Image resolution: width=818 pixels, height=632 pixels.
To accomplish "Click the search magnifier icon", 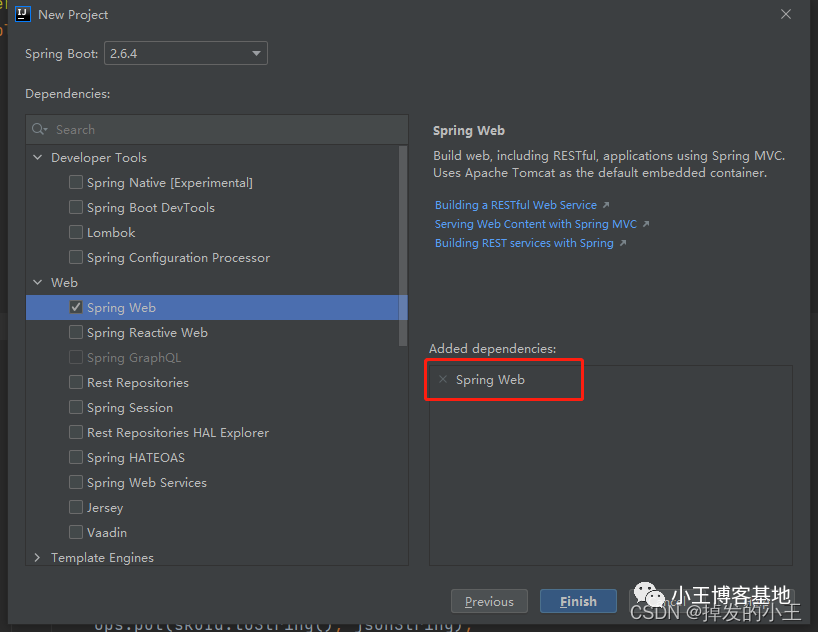I will [x=39, y=129].
